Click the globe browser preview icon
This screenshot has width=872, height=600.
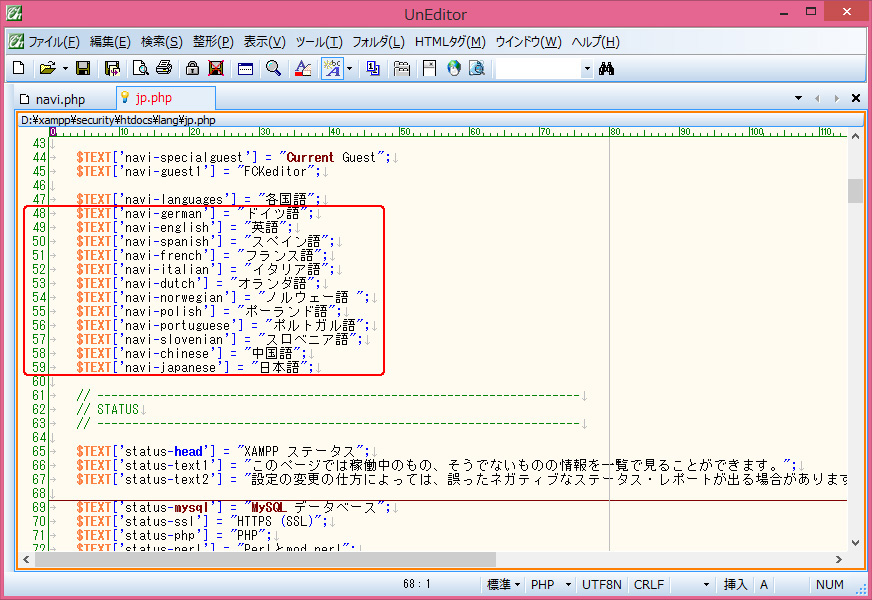click(453, 68)
